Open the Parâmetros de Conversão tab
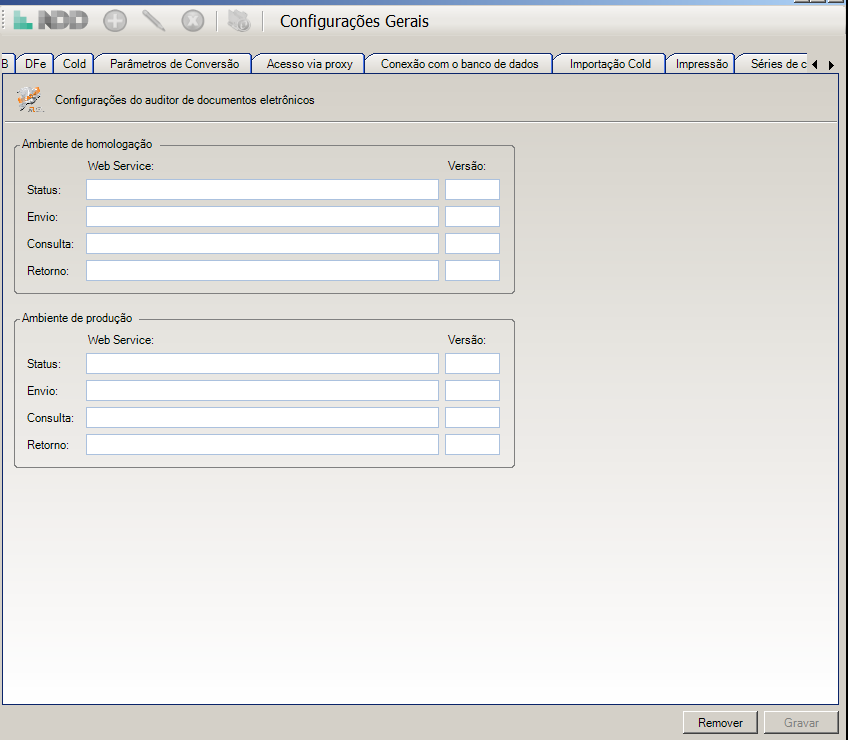The width and height of the screenshot is (848, 740). [x=174, y=64]
